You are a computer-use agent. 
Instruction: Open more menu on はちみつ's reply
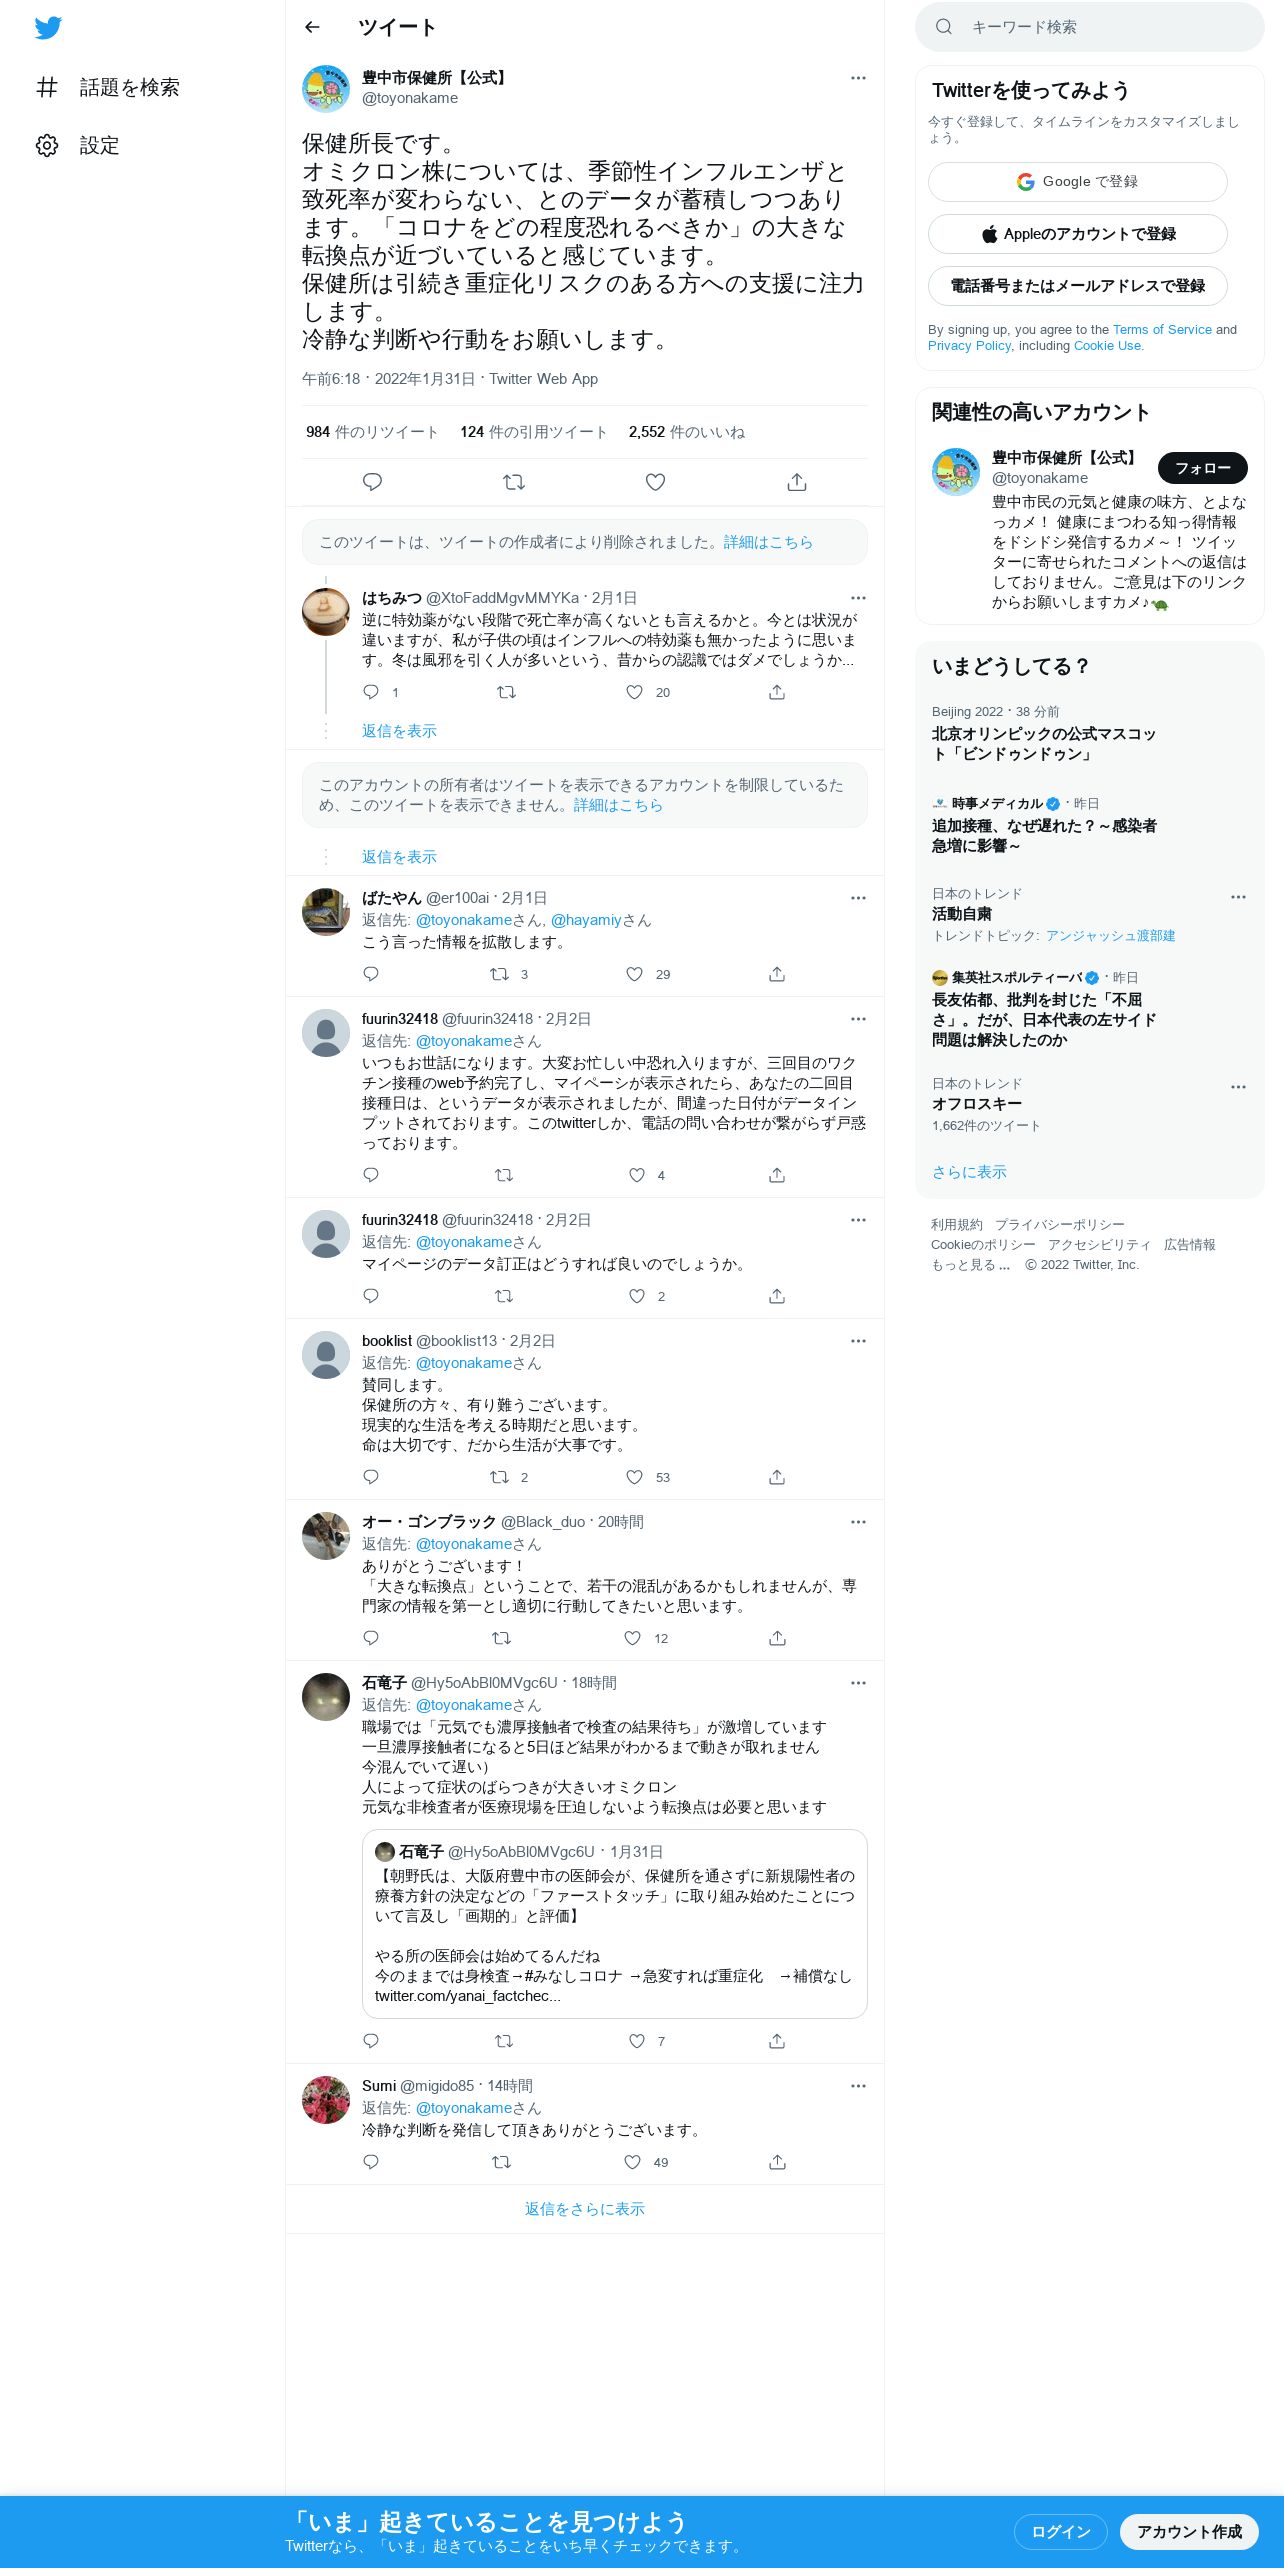[x=858, y=598]
